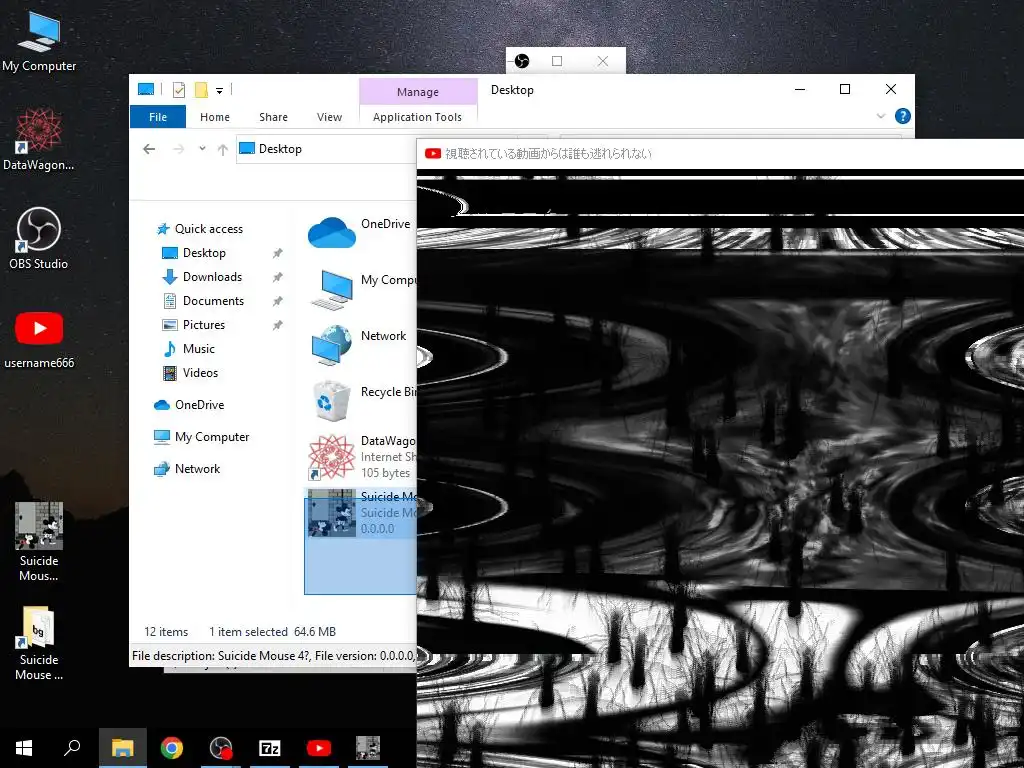The width and height of the screenshot is (1024, 768).
Task: Open the My Computer desktop icon
Action: coord(39,40)
